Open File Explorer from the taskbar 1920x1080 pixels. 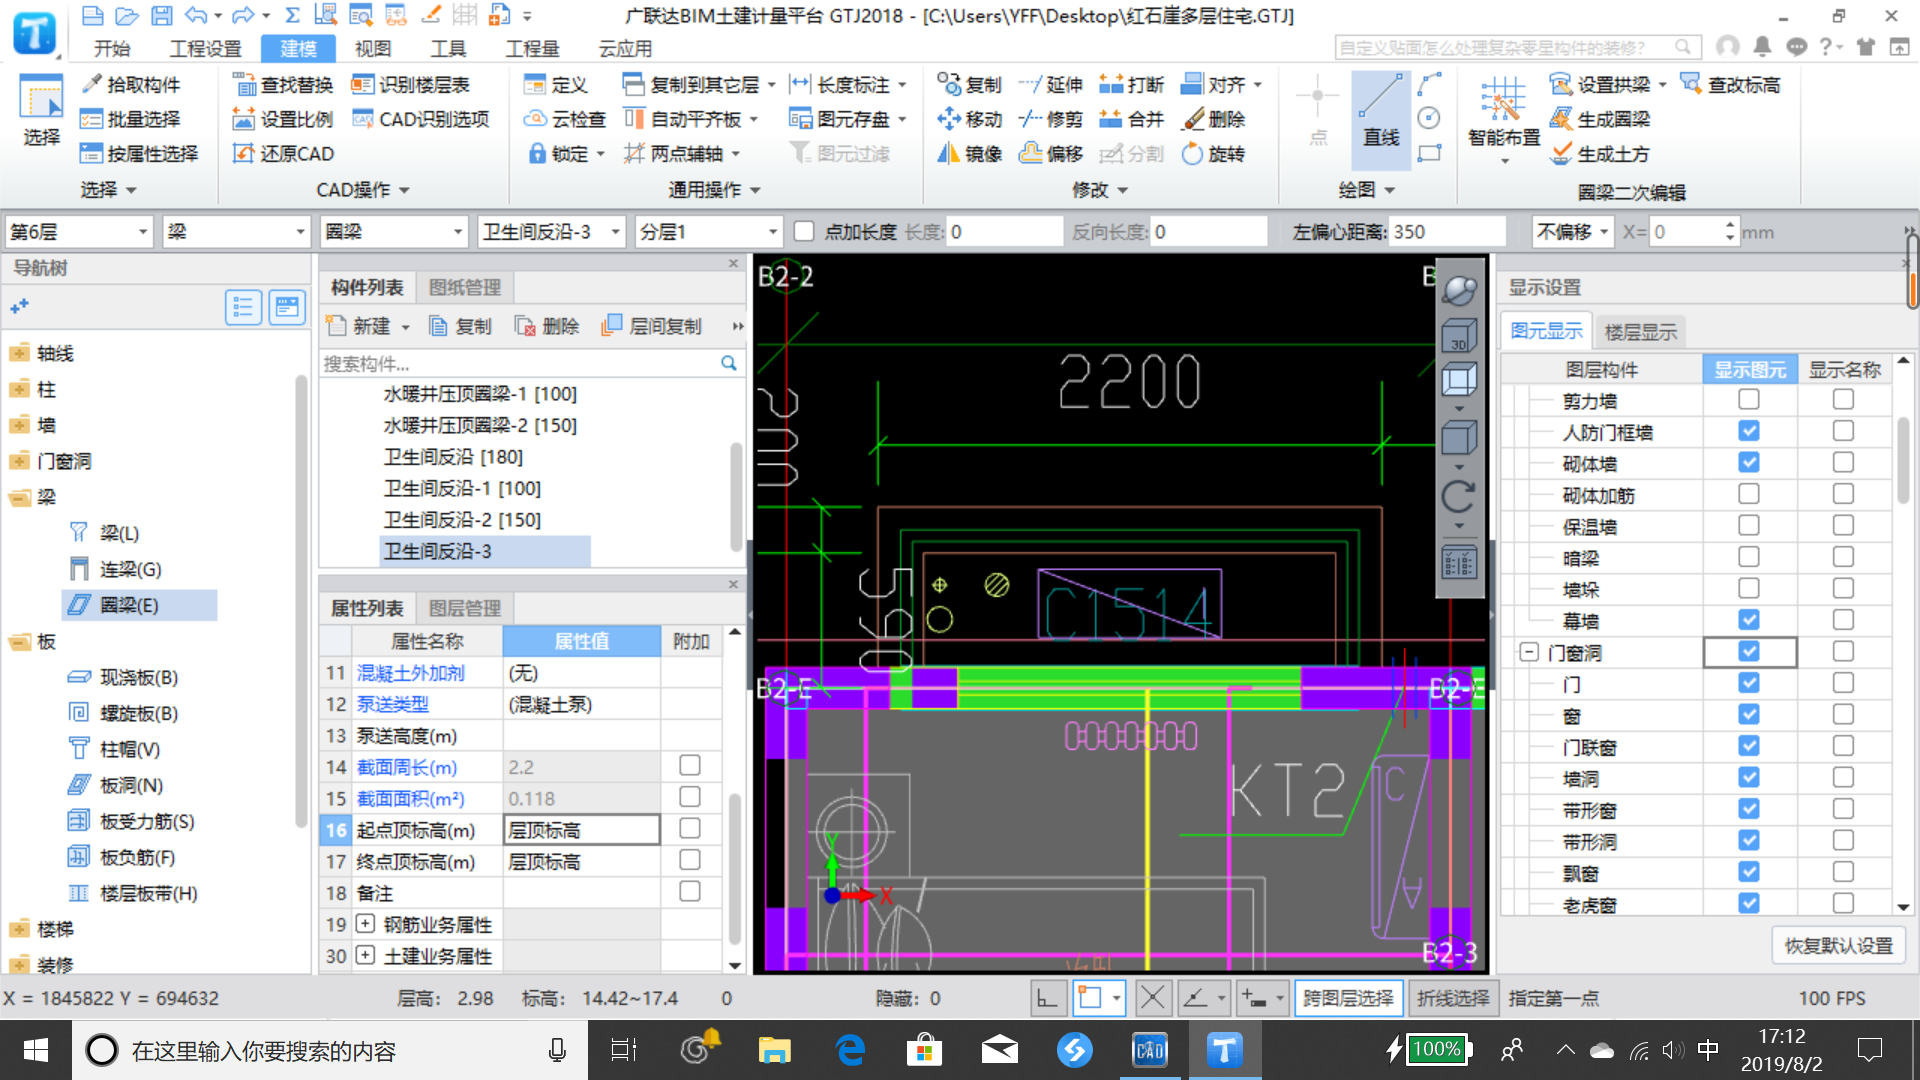[x=774, y=1050]
